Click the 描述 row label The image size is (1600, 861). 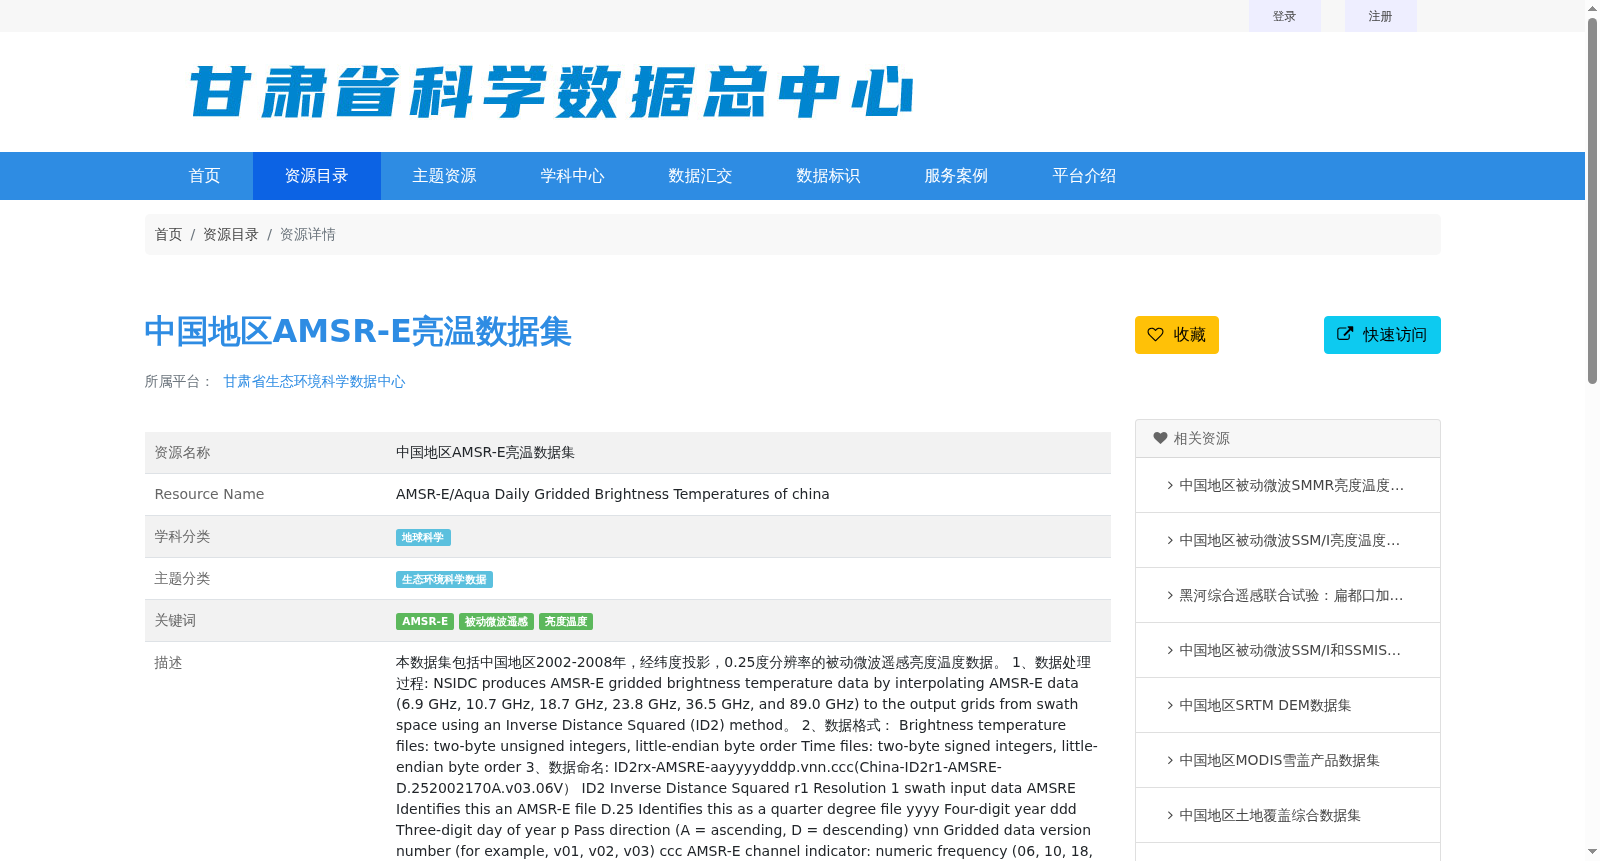click(168, 662)
